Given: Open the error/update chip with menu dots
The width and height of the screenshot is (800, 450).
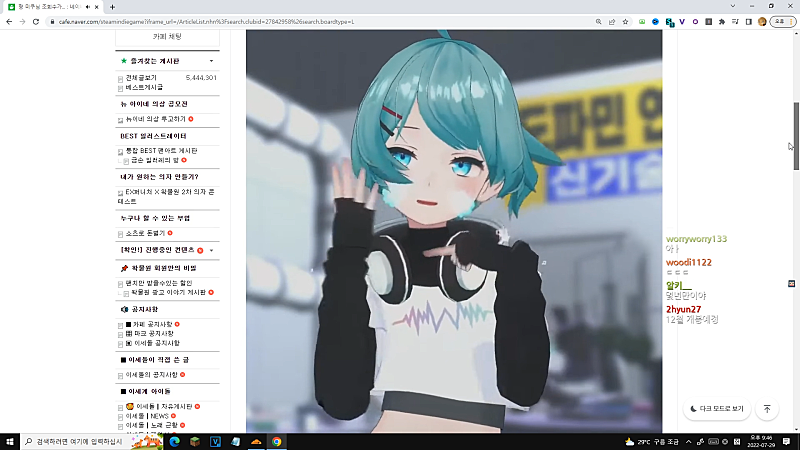Looking at the screenshot, I should point(783,22).
